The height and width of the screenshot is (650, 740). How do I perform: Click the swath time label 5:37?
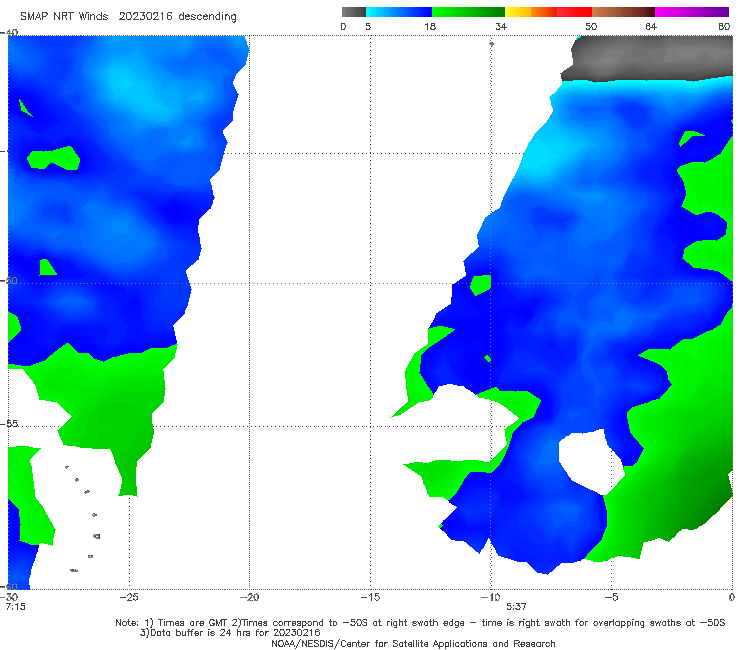[516, 607]
